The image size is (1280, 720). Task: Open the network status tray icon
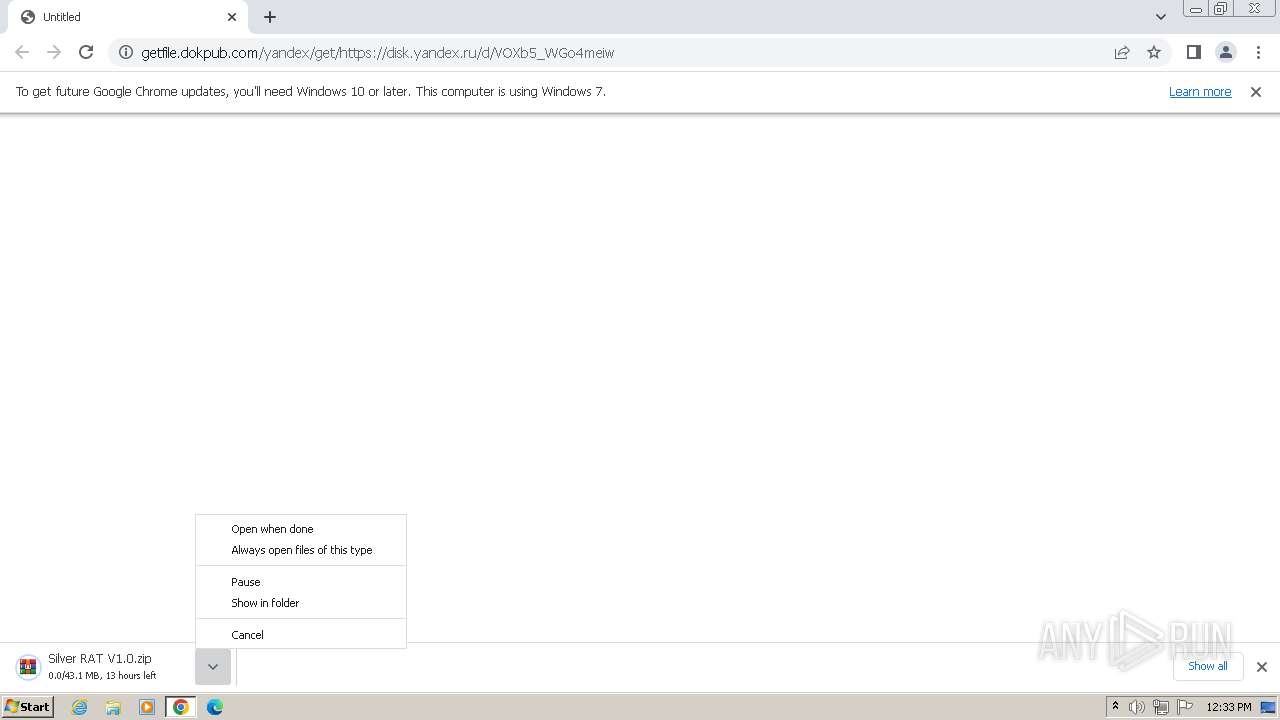[x=1161, y=707]
